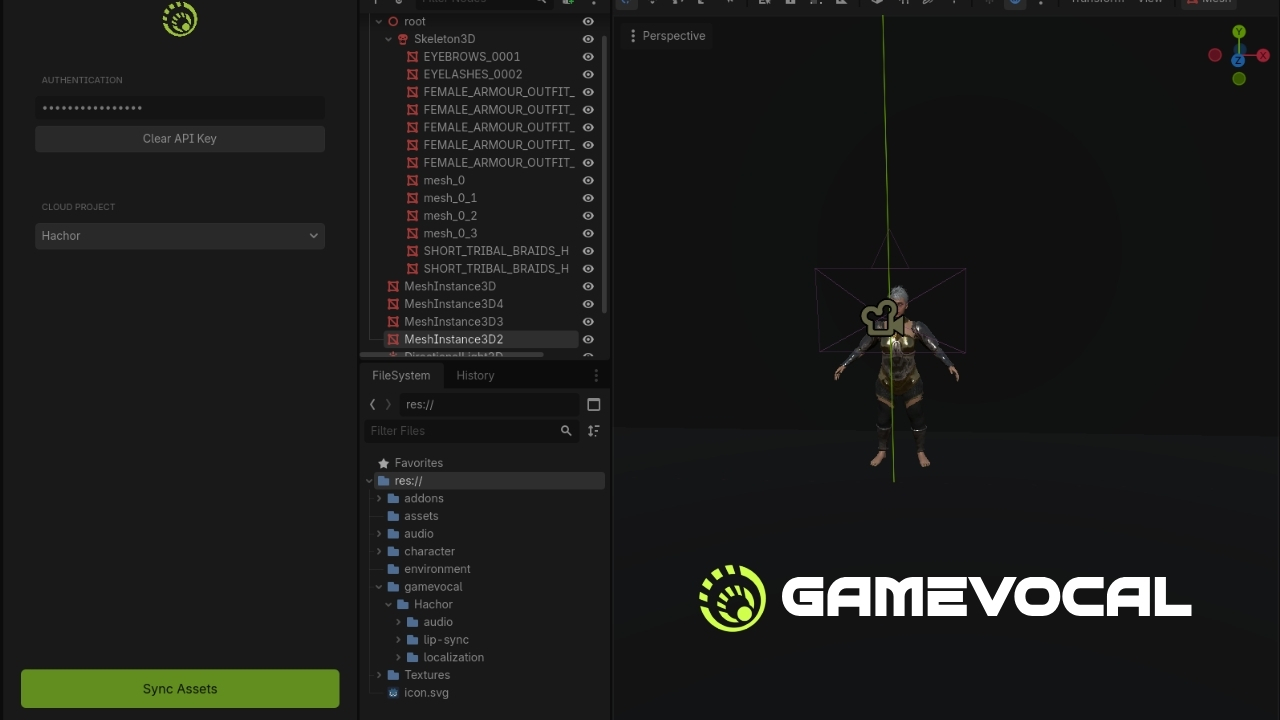Click the icon.svg file thumbnail icon

(393, 693)
